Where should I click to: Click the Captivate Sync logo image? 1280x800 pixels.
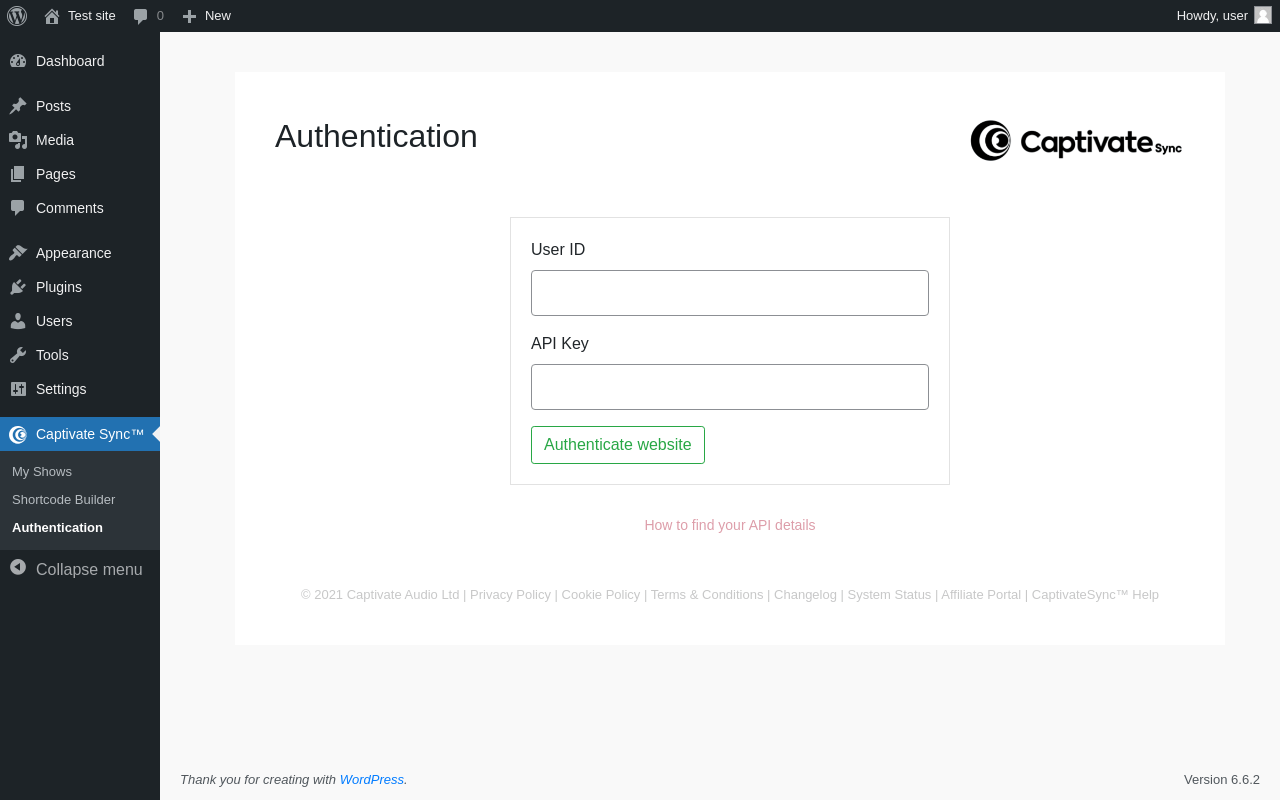pos(1076,141)
